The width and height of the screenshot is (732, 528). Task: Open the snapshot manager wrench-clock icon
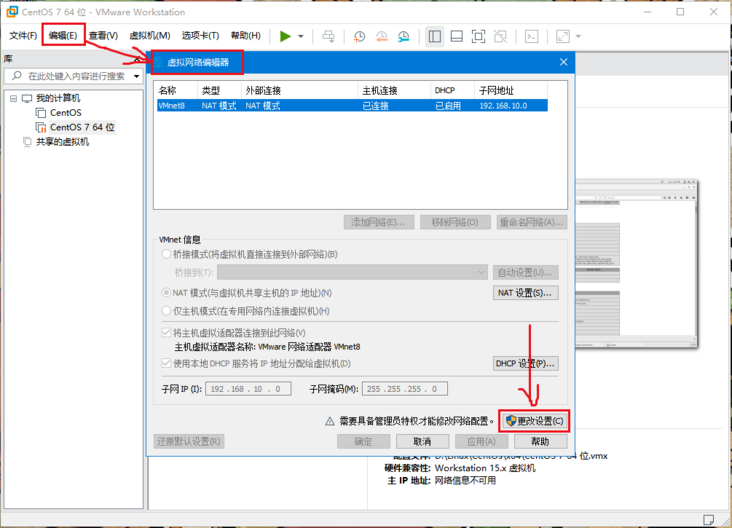(403, 36)
